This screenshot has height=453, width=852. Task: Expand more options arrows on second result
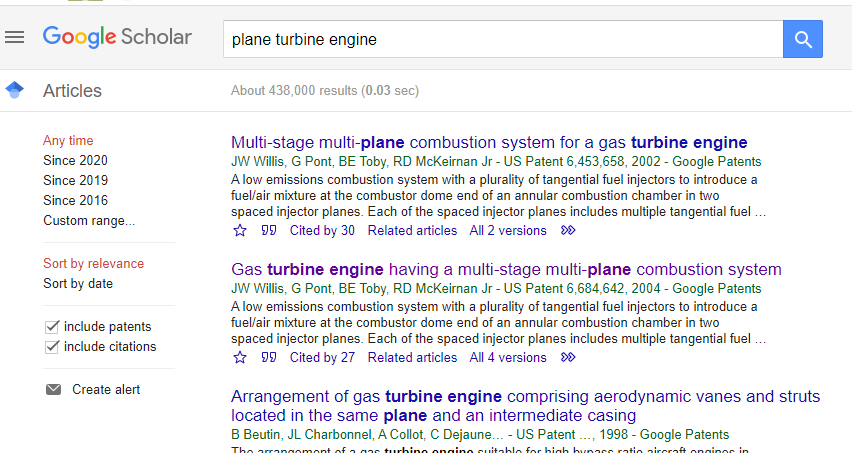[x=568, y=358]
